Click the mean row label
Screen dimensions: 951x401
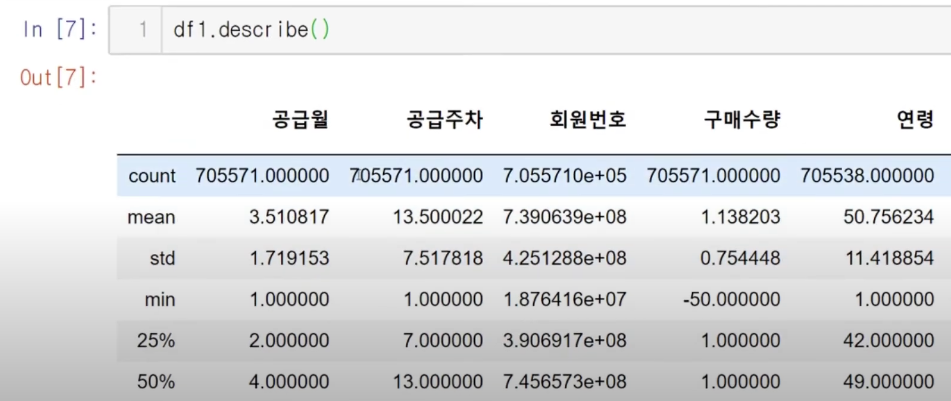point(152,218)
